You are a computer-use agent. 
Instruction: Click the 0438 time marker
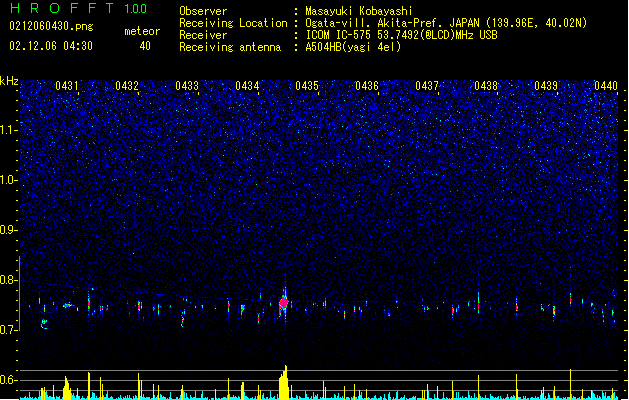click(486, 86)
